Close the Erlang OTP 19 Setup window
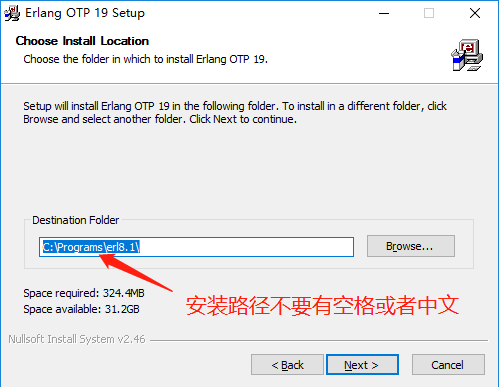Screen dimensions: 500x387 tap(475, 13)
